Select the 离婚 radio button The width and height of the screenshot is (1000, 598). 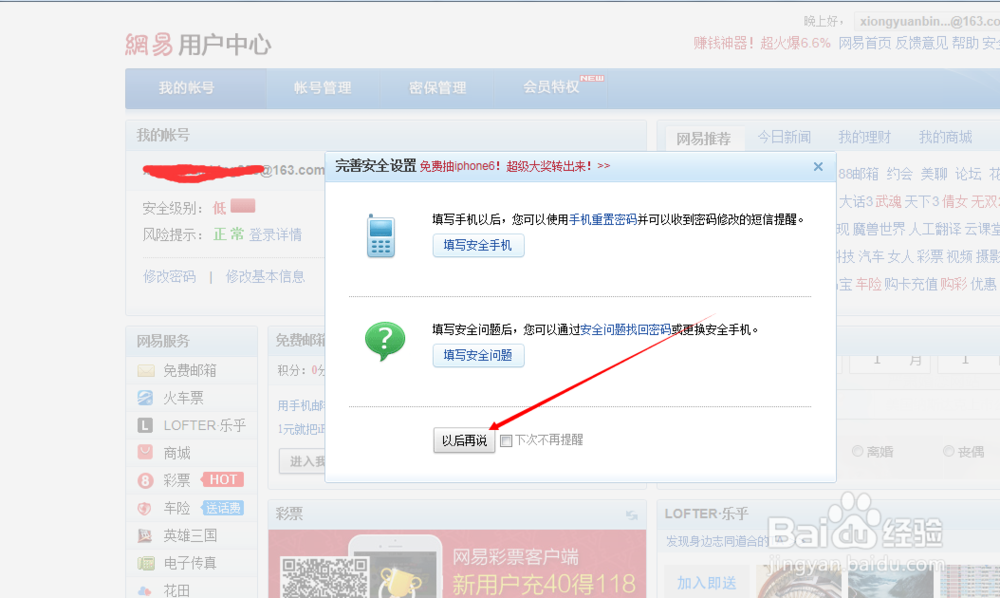coord(857,451)
